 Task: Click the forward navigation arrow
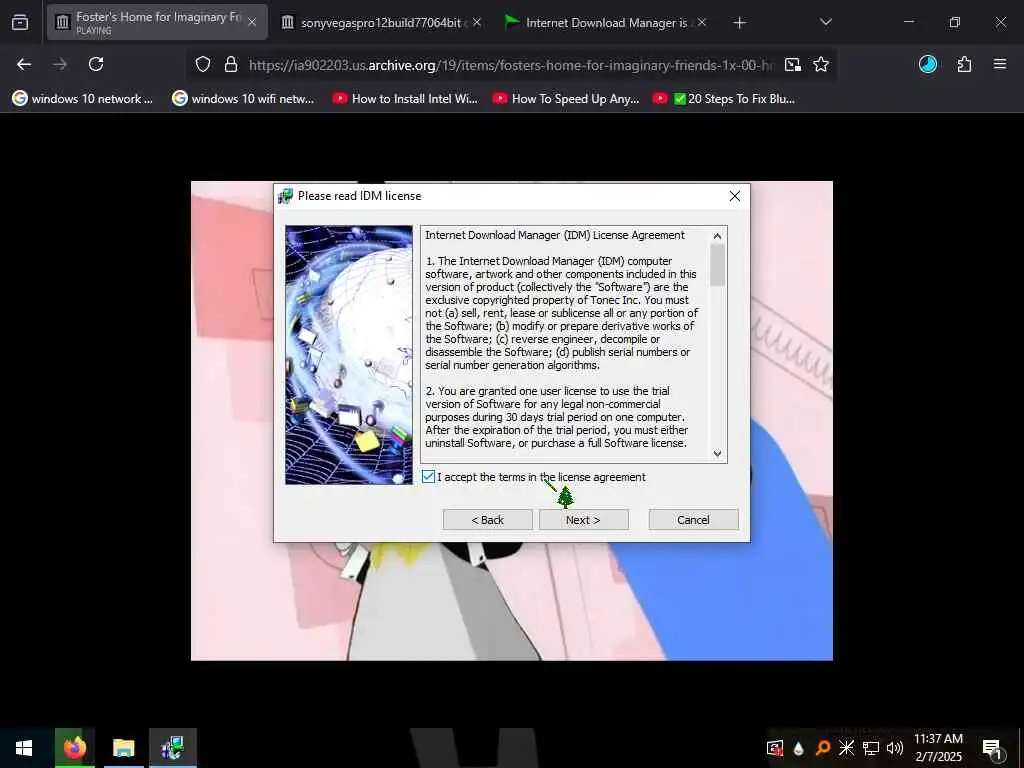pos(60,64)
